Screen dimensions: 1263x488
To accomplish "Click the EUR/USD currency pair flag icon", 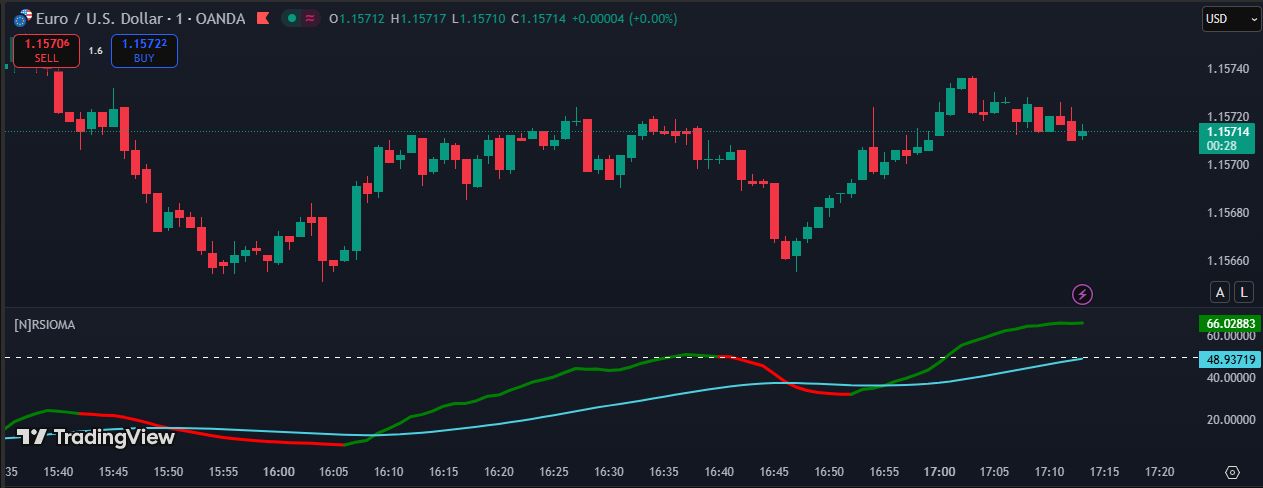I will [x=21, y=19].
